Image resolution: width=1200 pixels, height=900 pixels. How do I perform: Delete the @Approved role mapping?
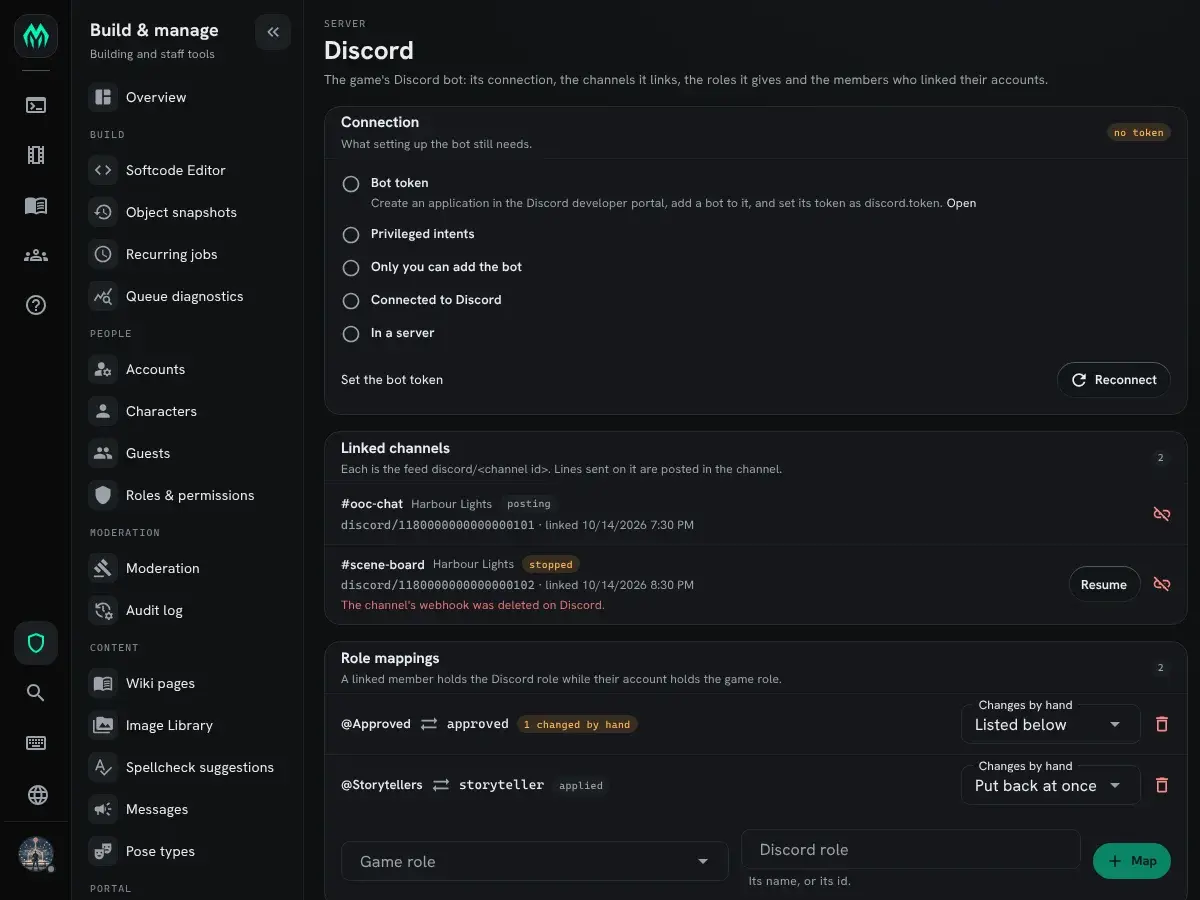pos(1161,724)
